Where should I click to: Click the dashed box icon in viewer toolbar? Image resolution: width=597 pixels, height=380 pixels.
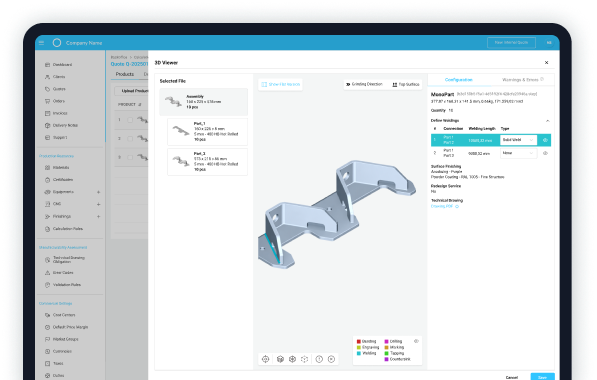pos(305,359)
